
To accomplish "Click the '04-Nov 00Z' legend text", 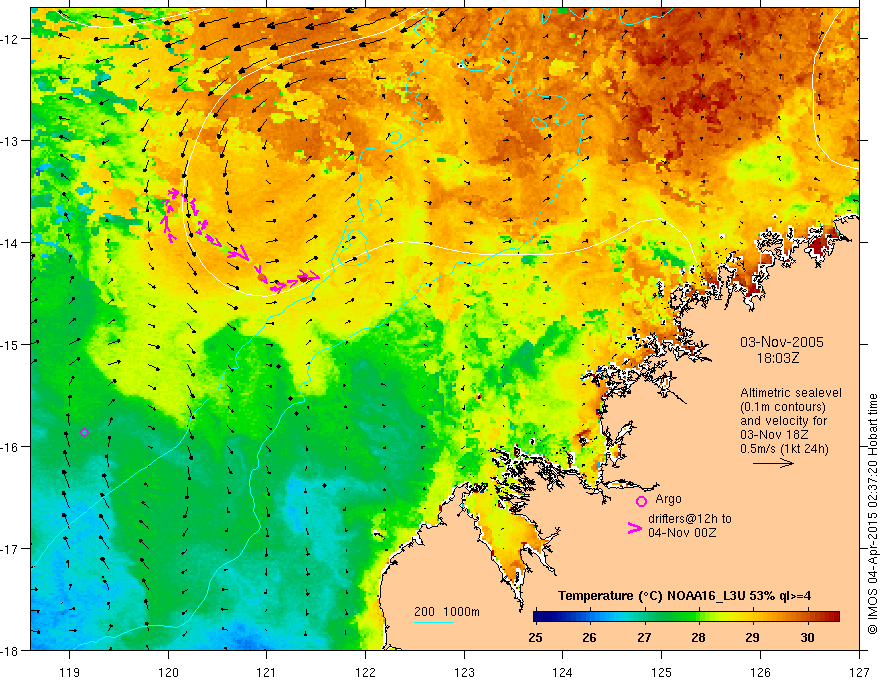I will pyautogui.click(x=682, y=533).
